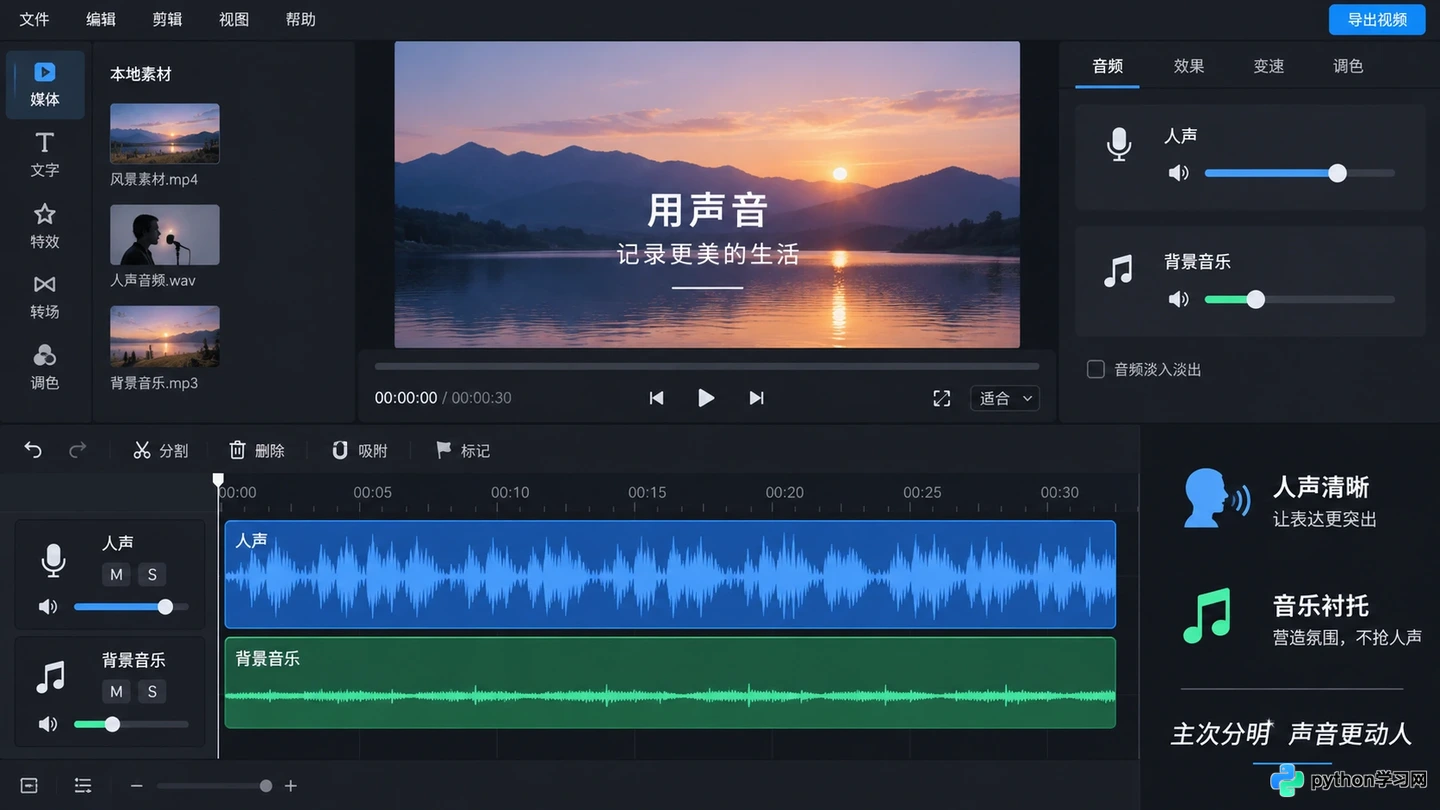The image size is (1440, 810).
Task: Click the redo arrow icon
Action: pos(77,450)
